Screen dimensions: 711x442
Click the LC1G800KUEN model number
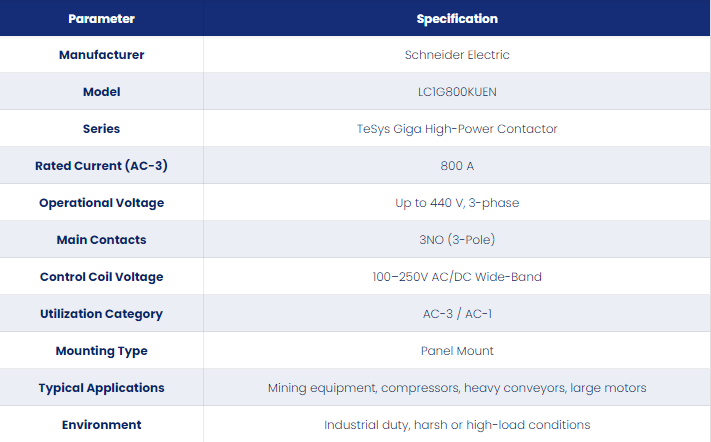(x=457, y=92)
